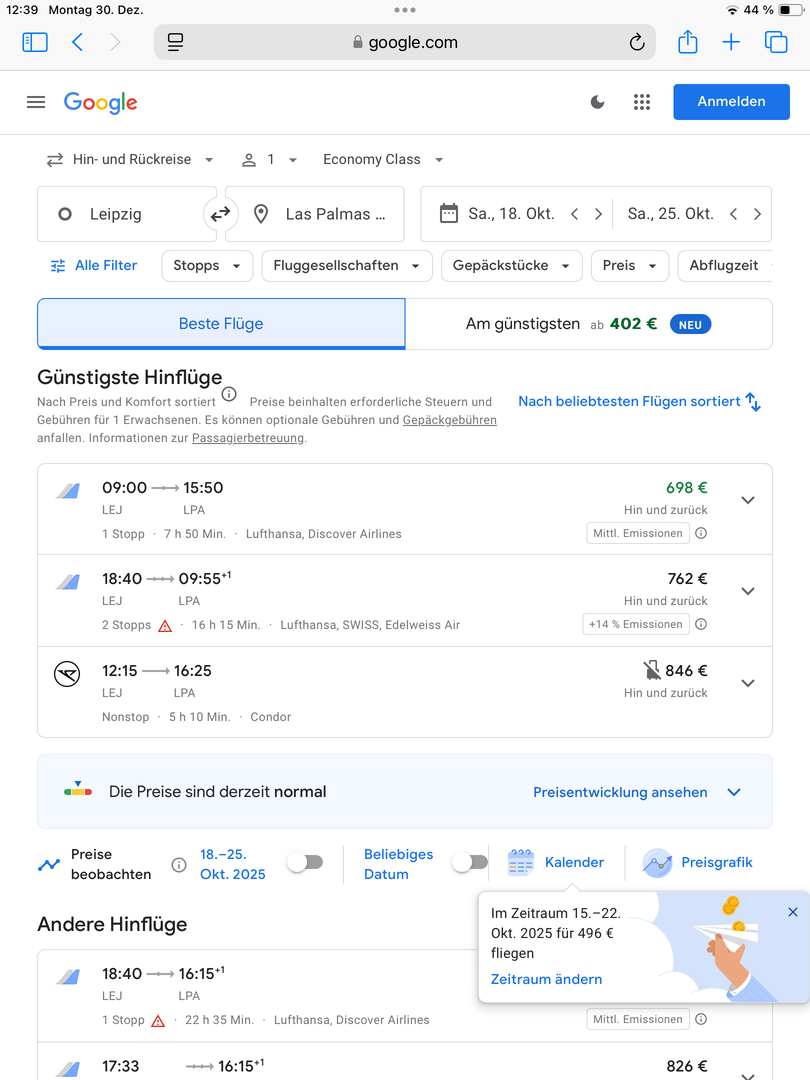810x1080 pixels.
Task: Click the Anmelden button
Action: [731, 102]
